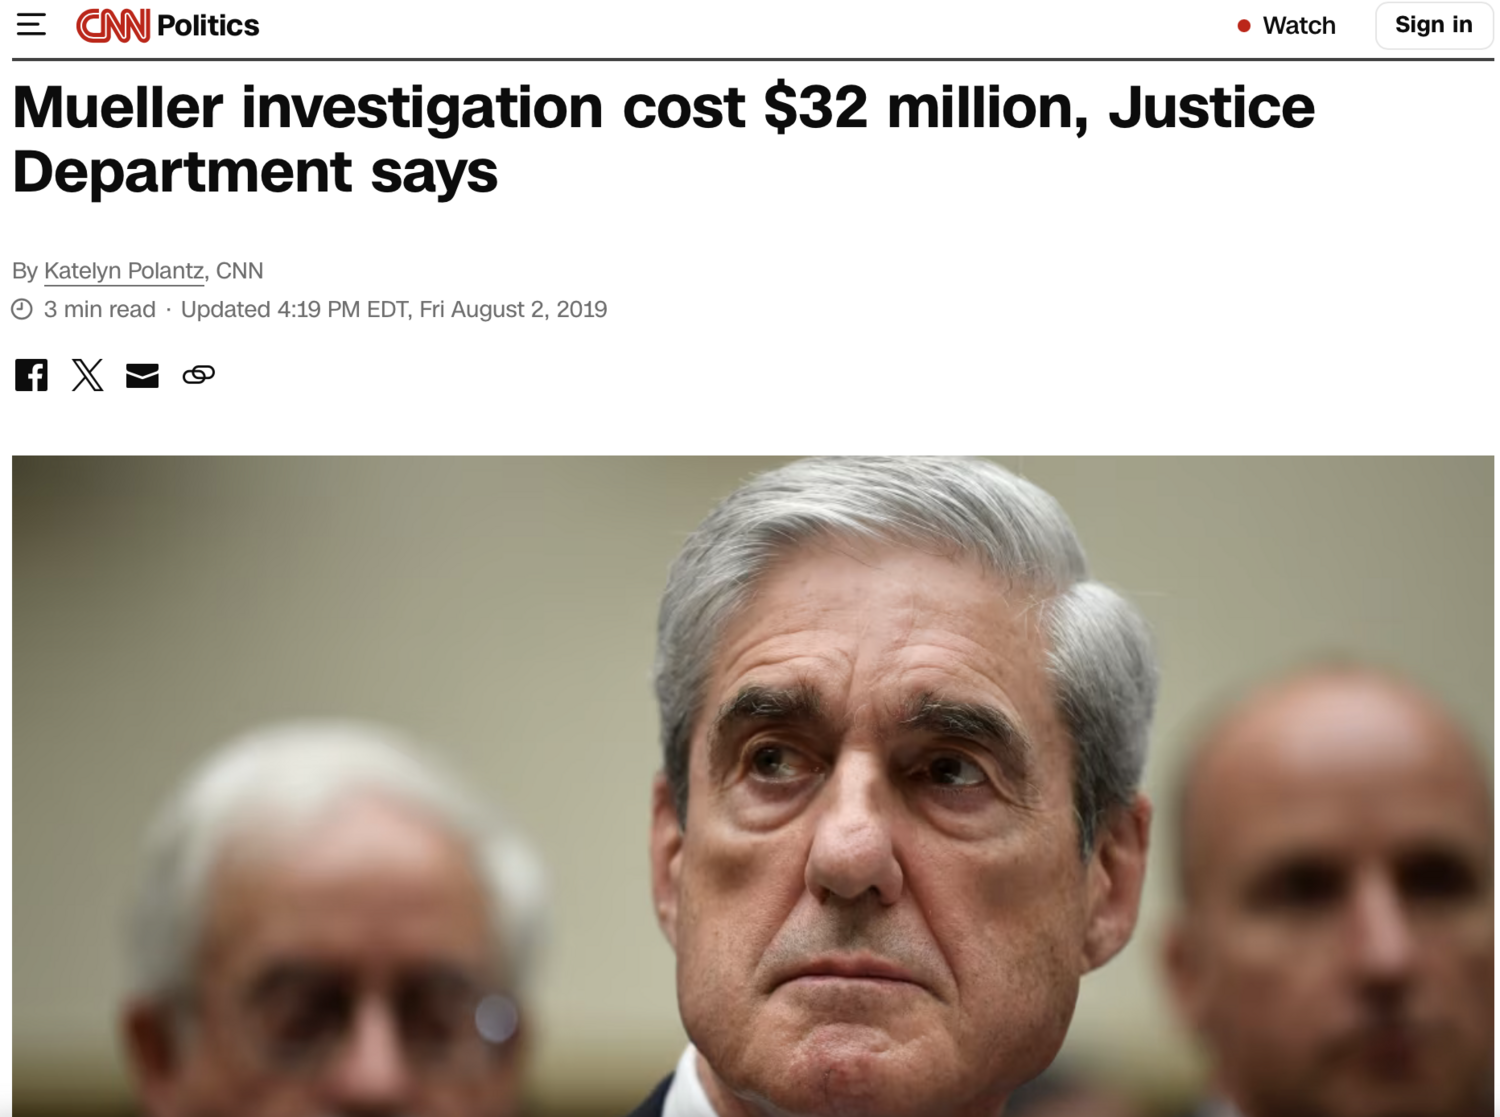Click the Sign in button

(x=1434, y=25)
